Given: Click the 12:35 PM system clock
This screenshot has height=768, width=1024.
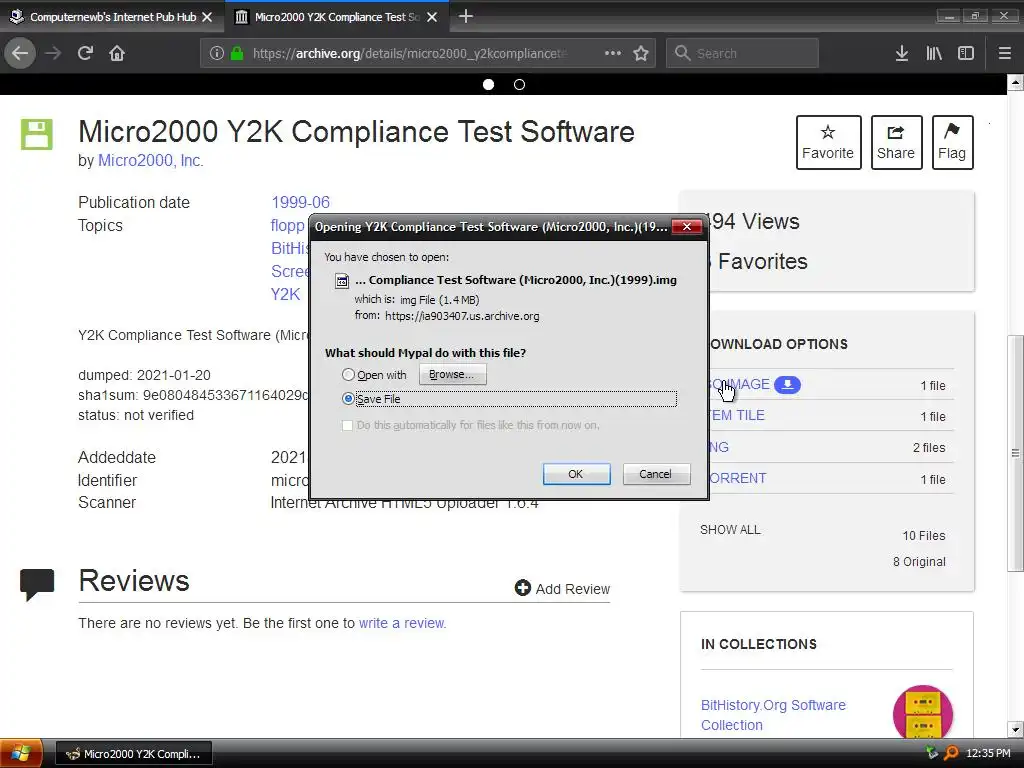Looking at the screenshot, I should [x=988, y=754].
